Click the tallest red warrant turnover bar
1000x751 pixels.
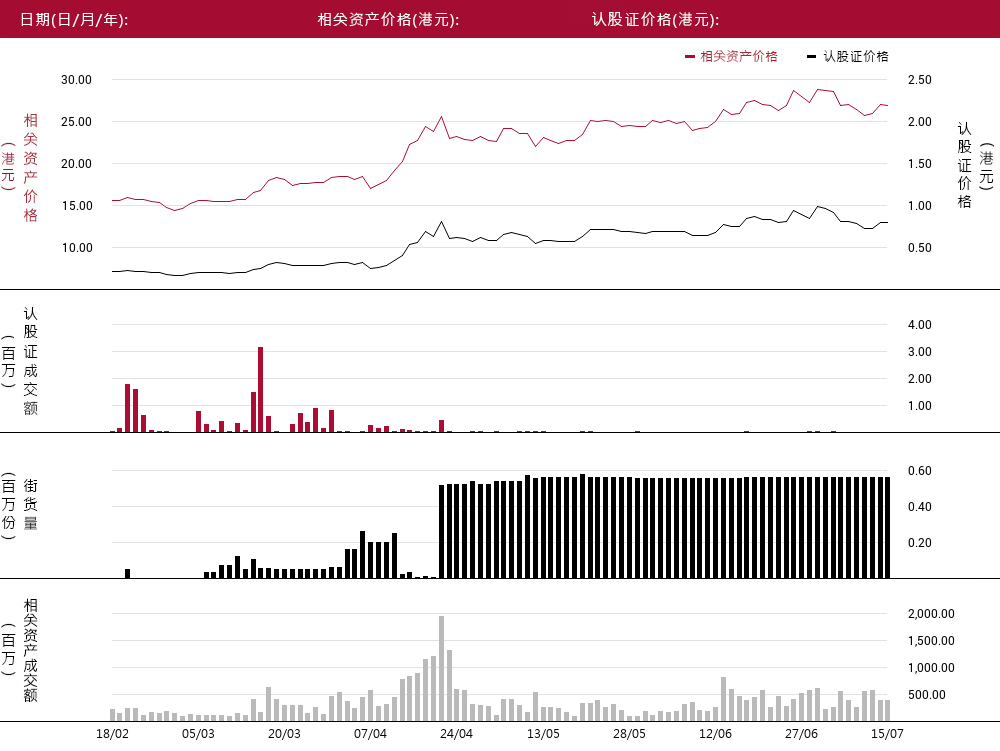click(x=261, y=390)
